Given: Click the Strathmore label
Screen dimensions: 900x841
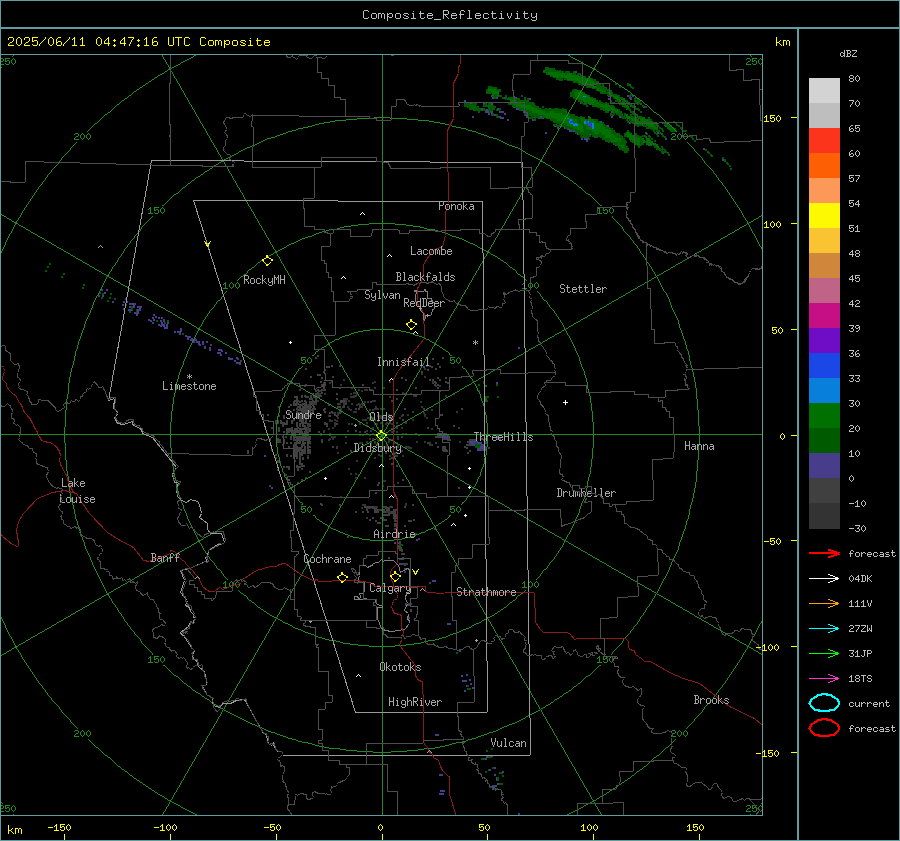Looking at the screenshot, I should pyautogui.click(x=486, y=592).
